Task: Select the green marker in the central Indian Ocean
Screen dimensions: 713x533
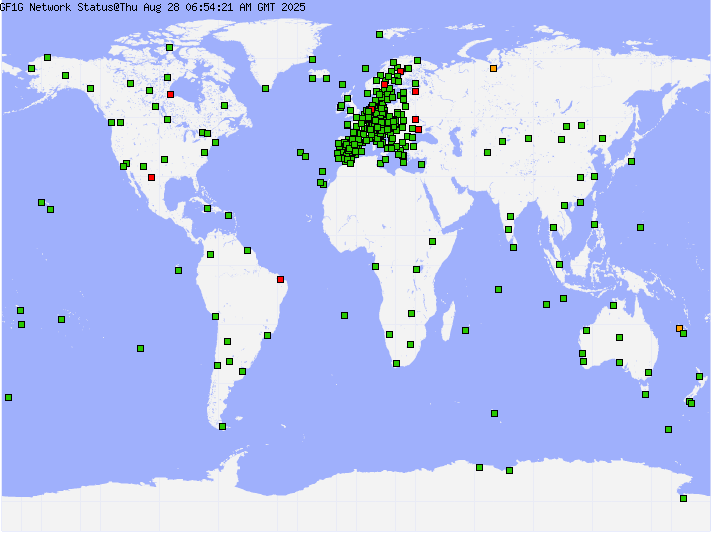Action: pyautogui.click(x=499, y=290)
